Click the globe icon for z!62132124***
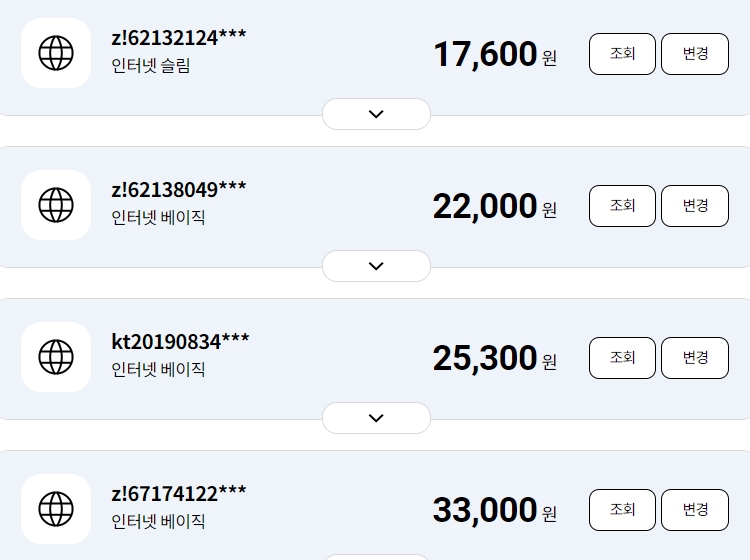This screenshot has width=750, height=560. (x=56, y=53)
